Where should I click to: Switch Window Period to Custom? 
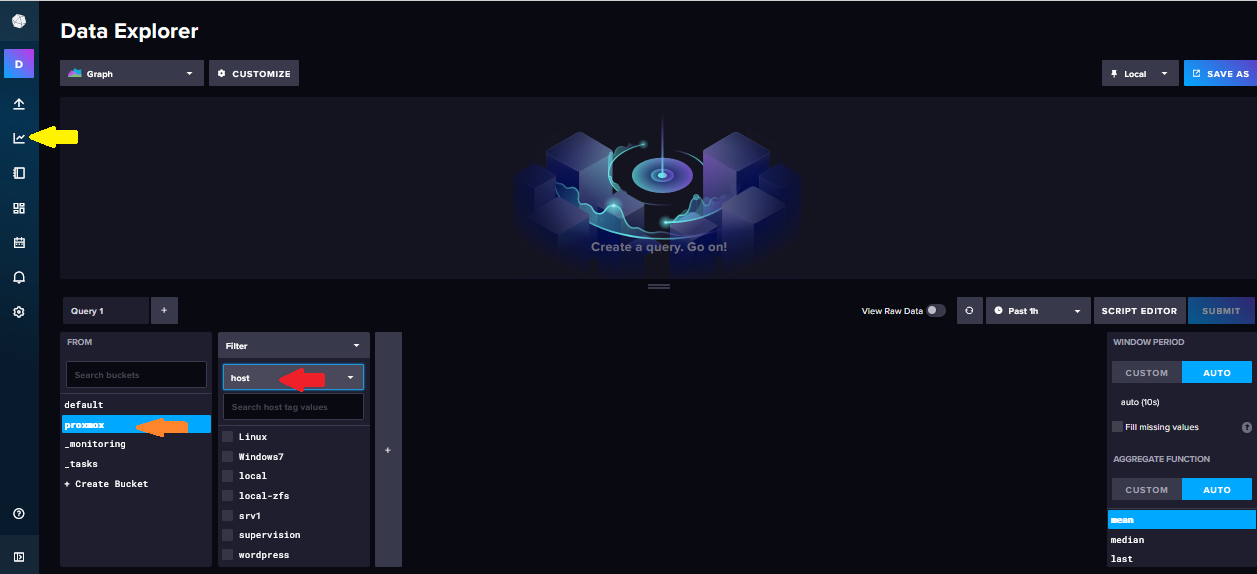coord(1146,373)
